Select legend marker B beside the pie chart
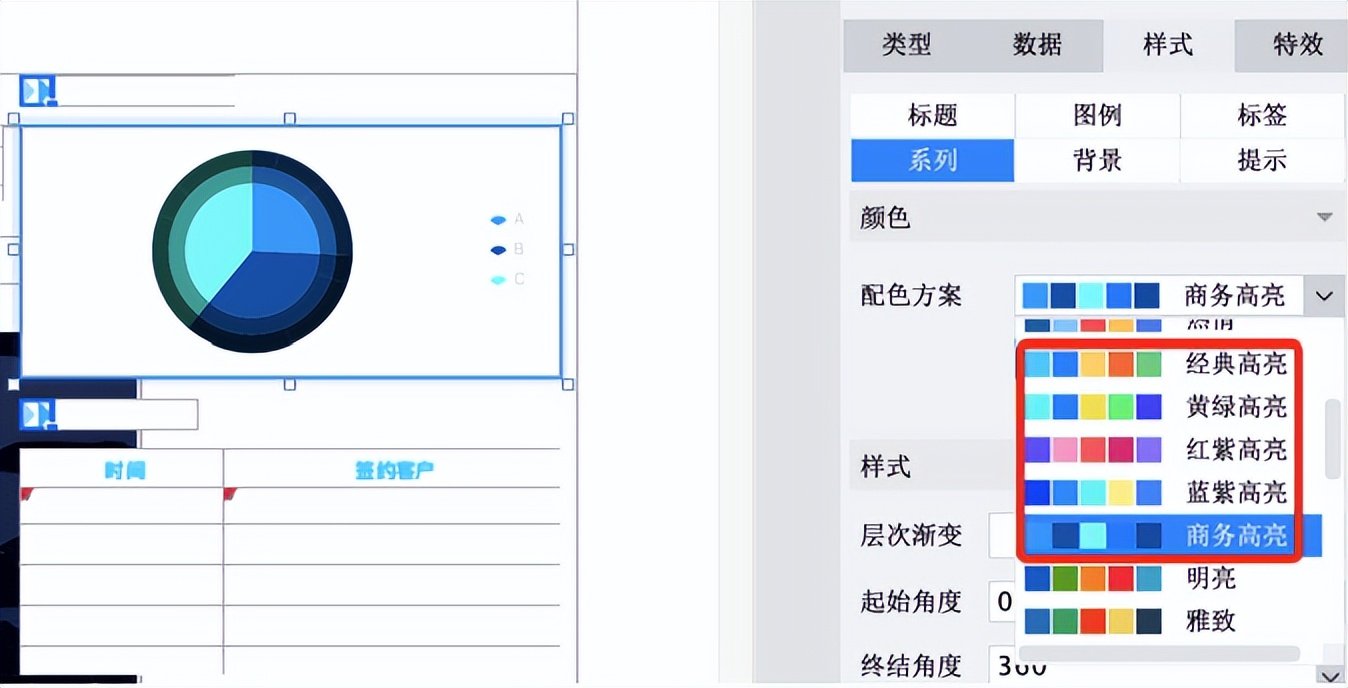Image resolution: width=1348 pixels, height=688 pixels. tap(497, 249)
